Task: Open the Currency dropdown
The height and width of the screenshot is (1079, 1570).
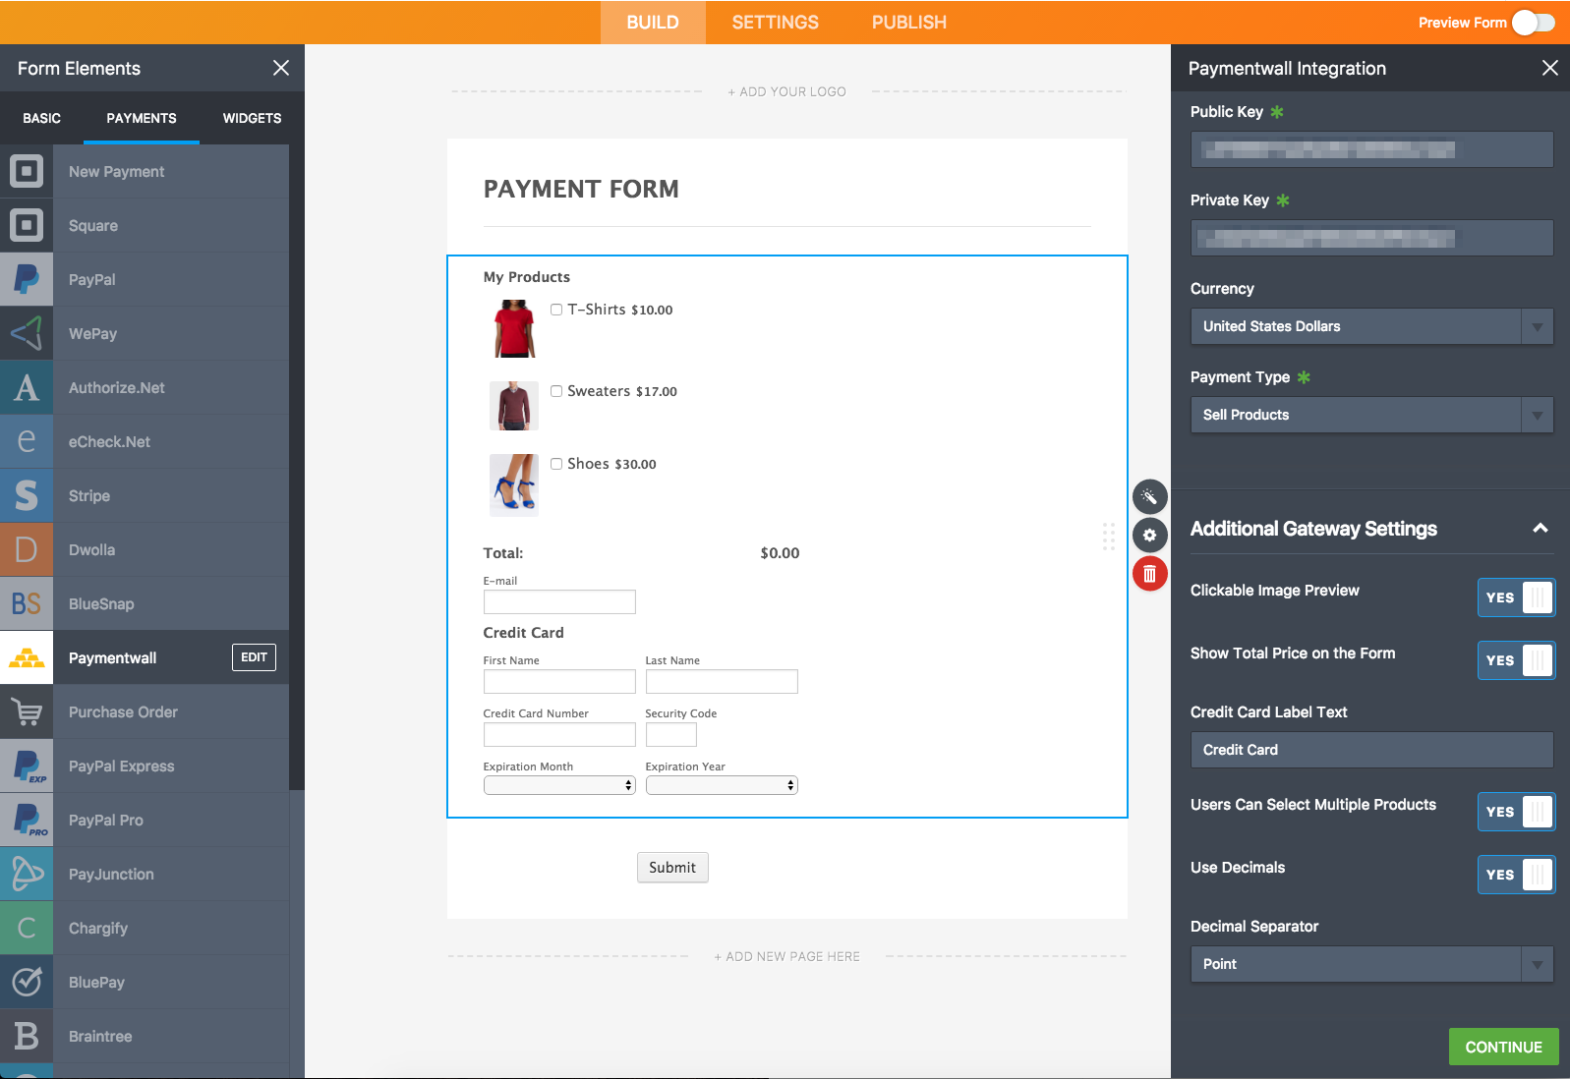Action: pyautogui.click(x=1371, y=327)
